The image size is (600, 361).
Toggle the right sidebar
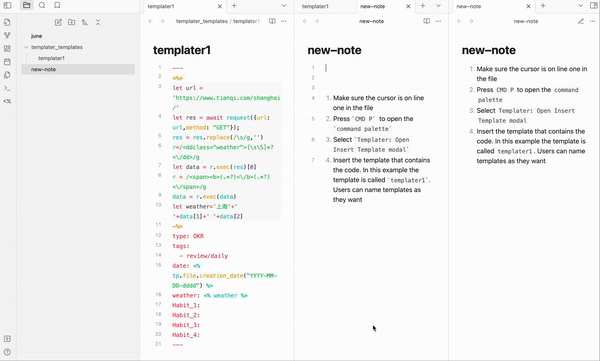(593, 6)
